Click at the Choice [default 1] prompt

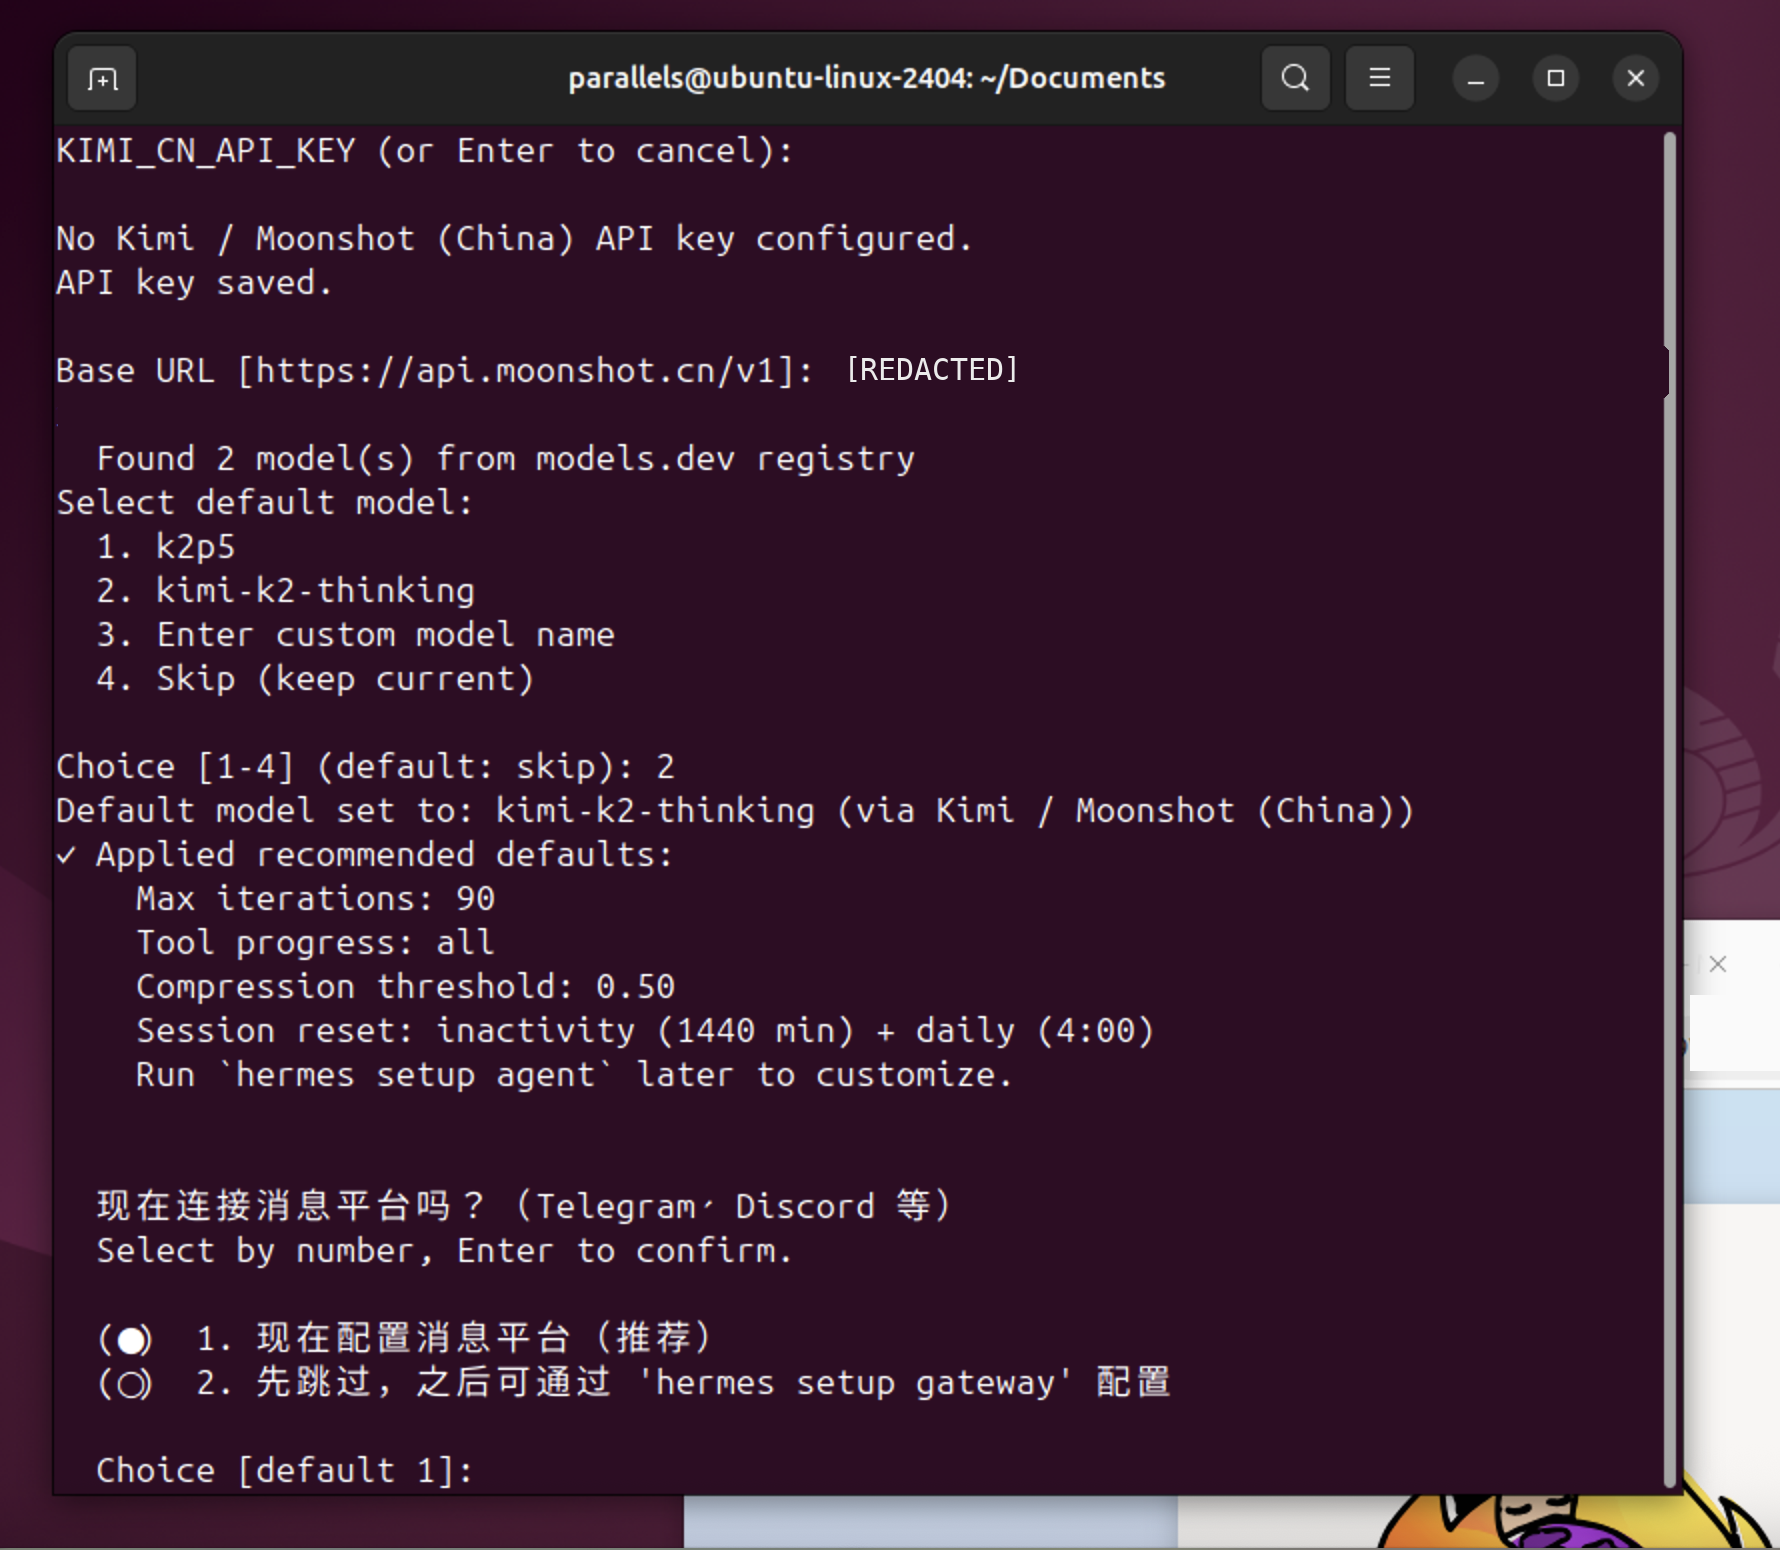(284, 1470)
